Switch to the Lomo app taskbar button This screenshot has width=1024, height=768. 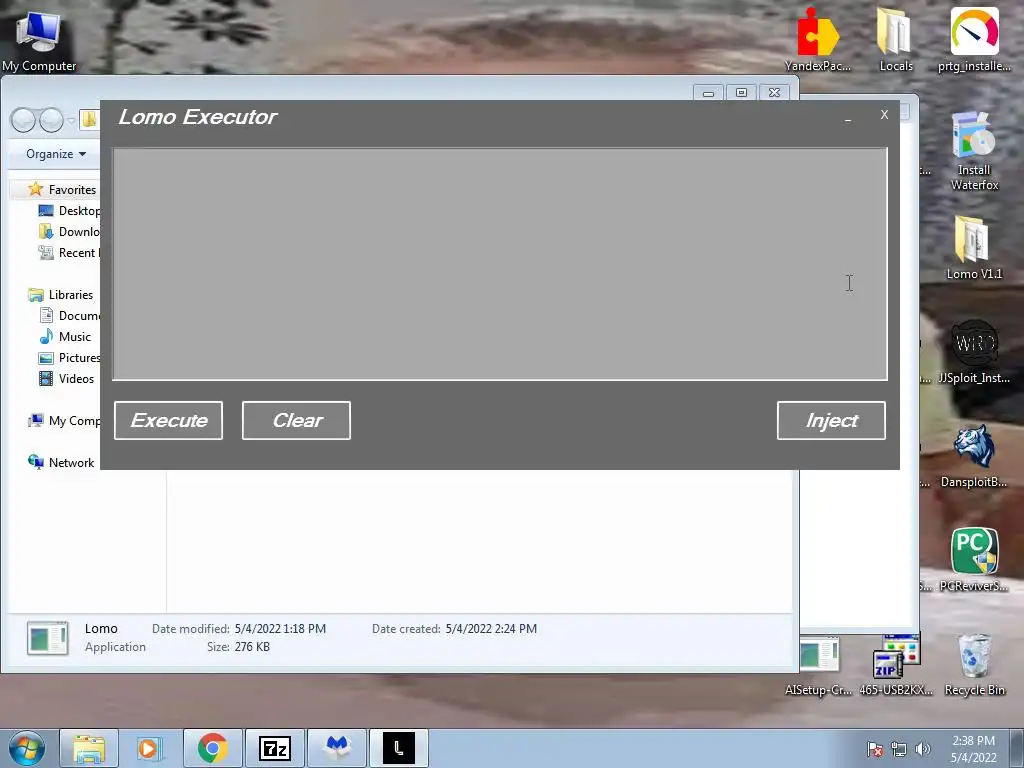[x=399, y=748]
